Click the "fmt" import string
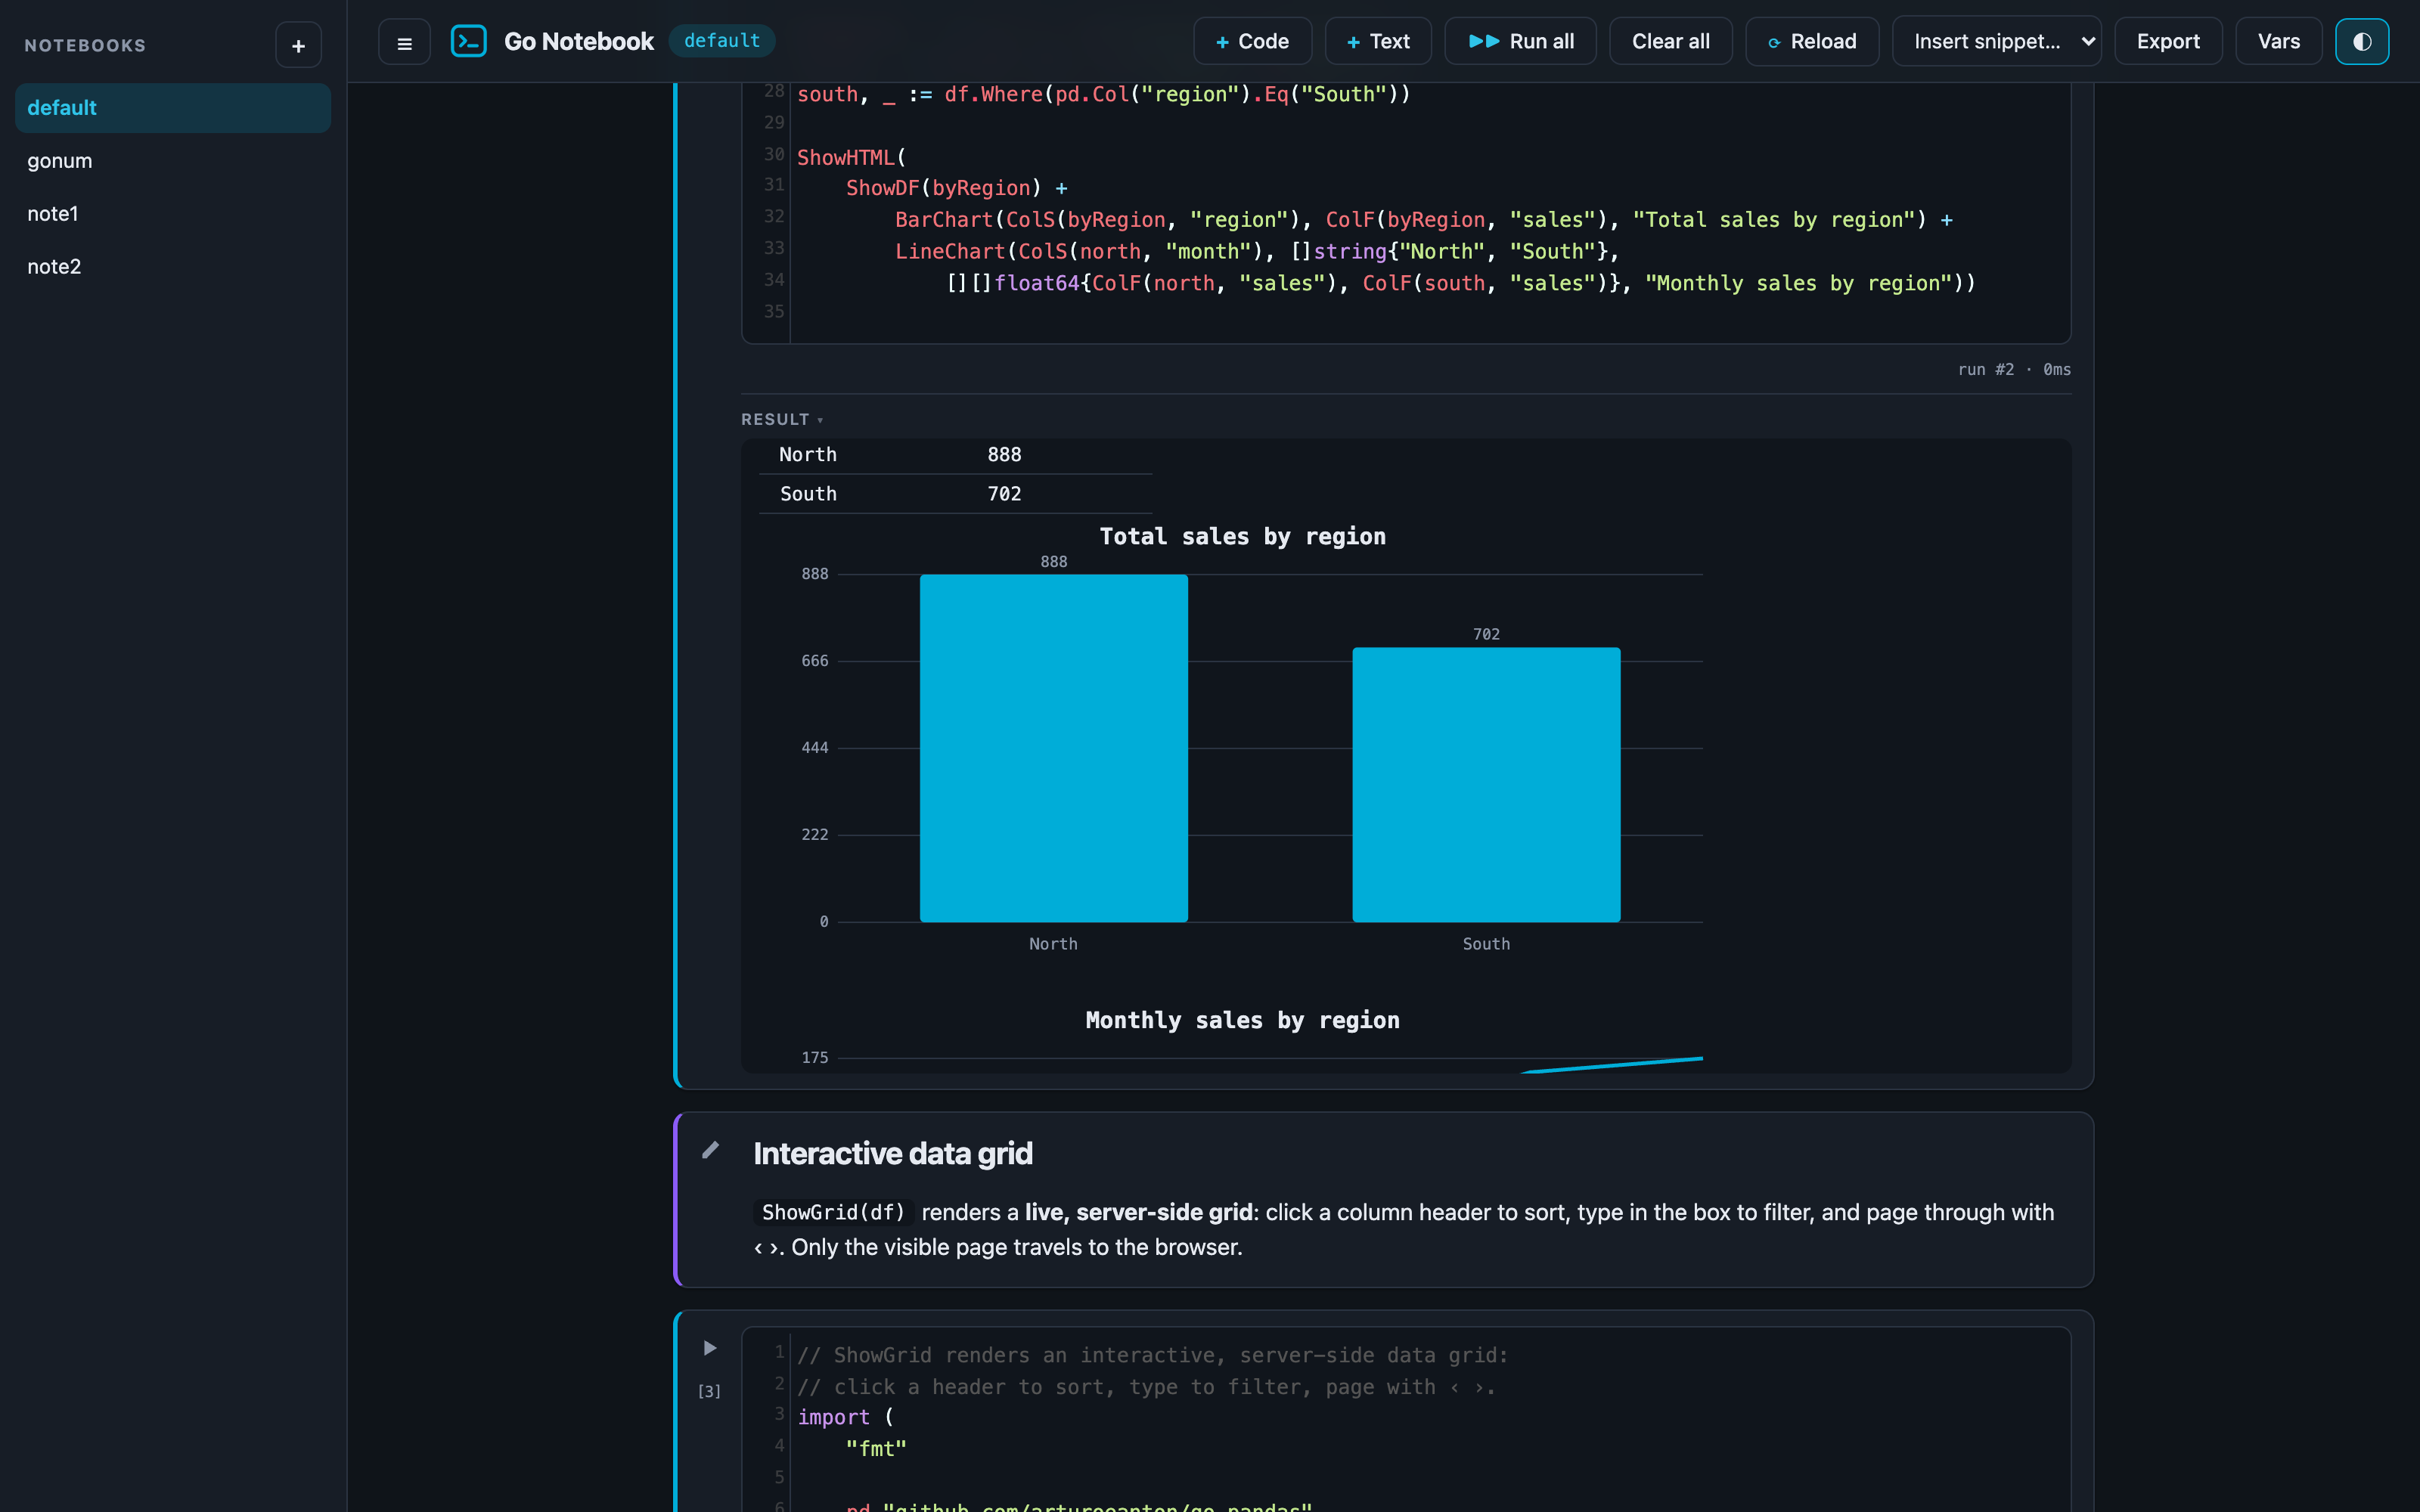 coord(876,1449)
